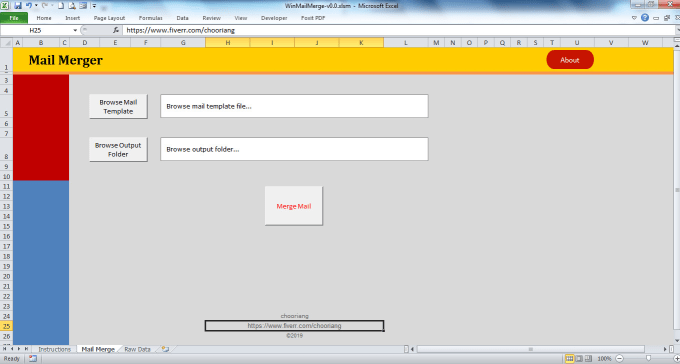Click the horizontal scrollbar left arrow
This screenshot has height=364, width=680.
click(x=412, y=349)
